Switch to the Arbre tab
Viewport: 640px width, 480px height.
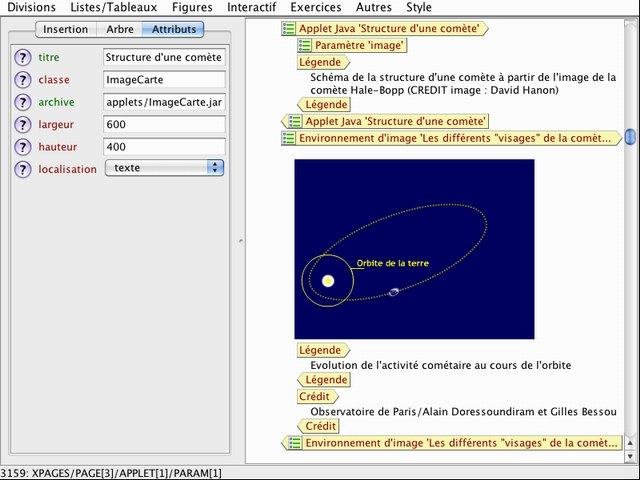[120, 29]
